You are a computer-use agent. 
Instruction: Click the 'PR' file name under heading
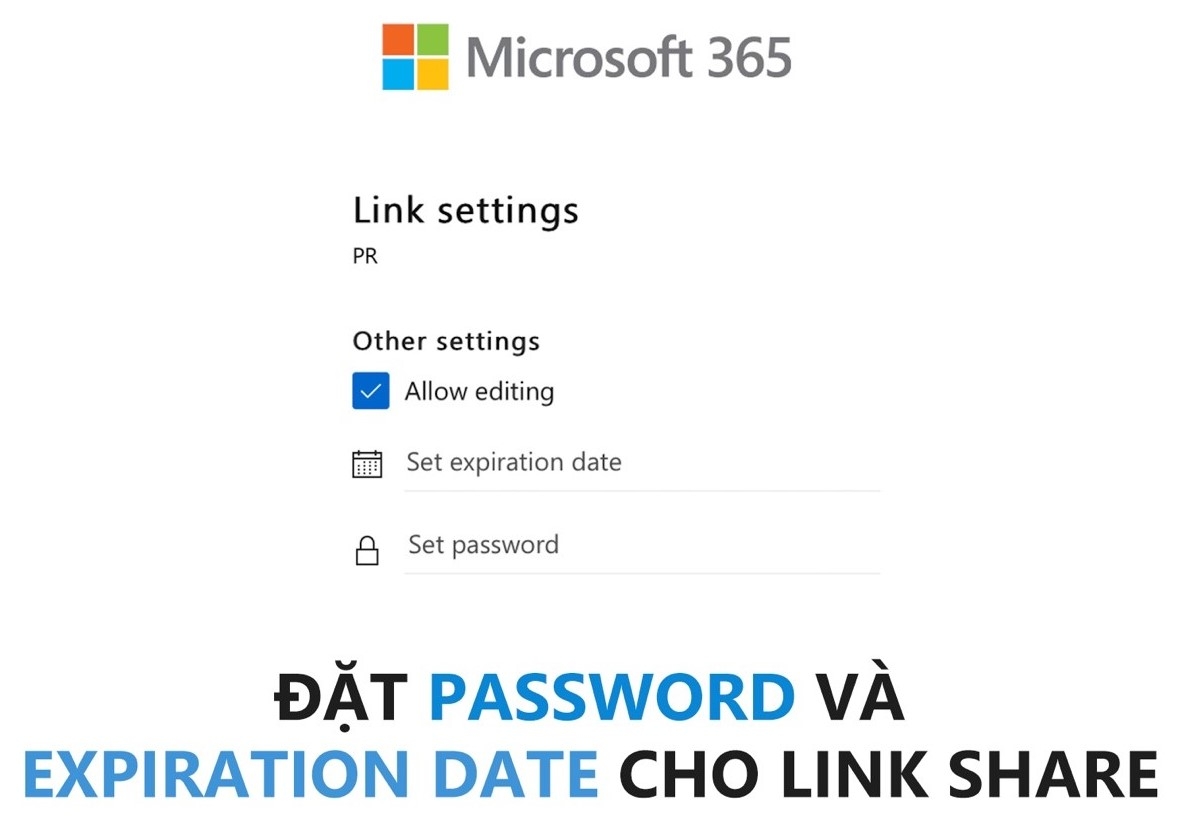pos(365,257)
